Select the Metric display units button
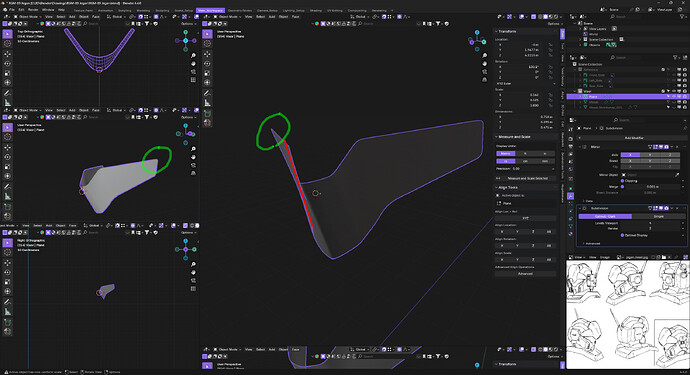 tap(506, 154)
